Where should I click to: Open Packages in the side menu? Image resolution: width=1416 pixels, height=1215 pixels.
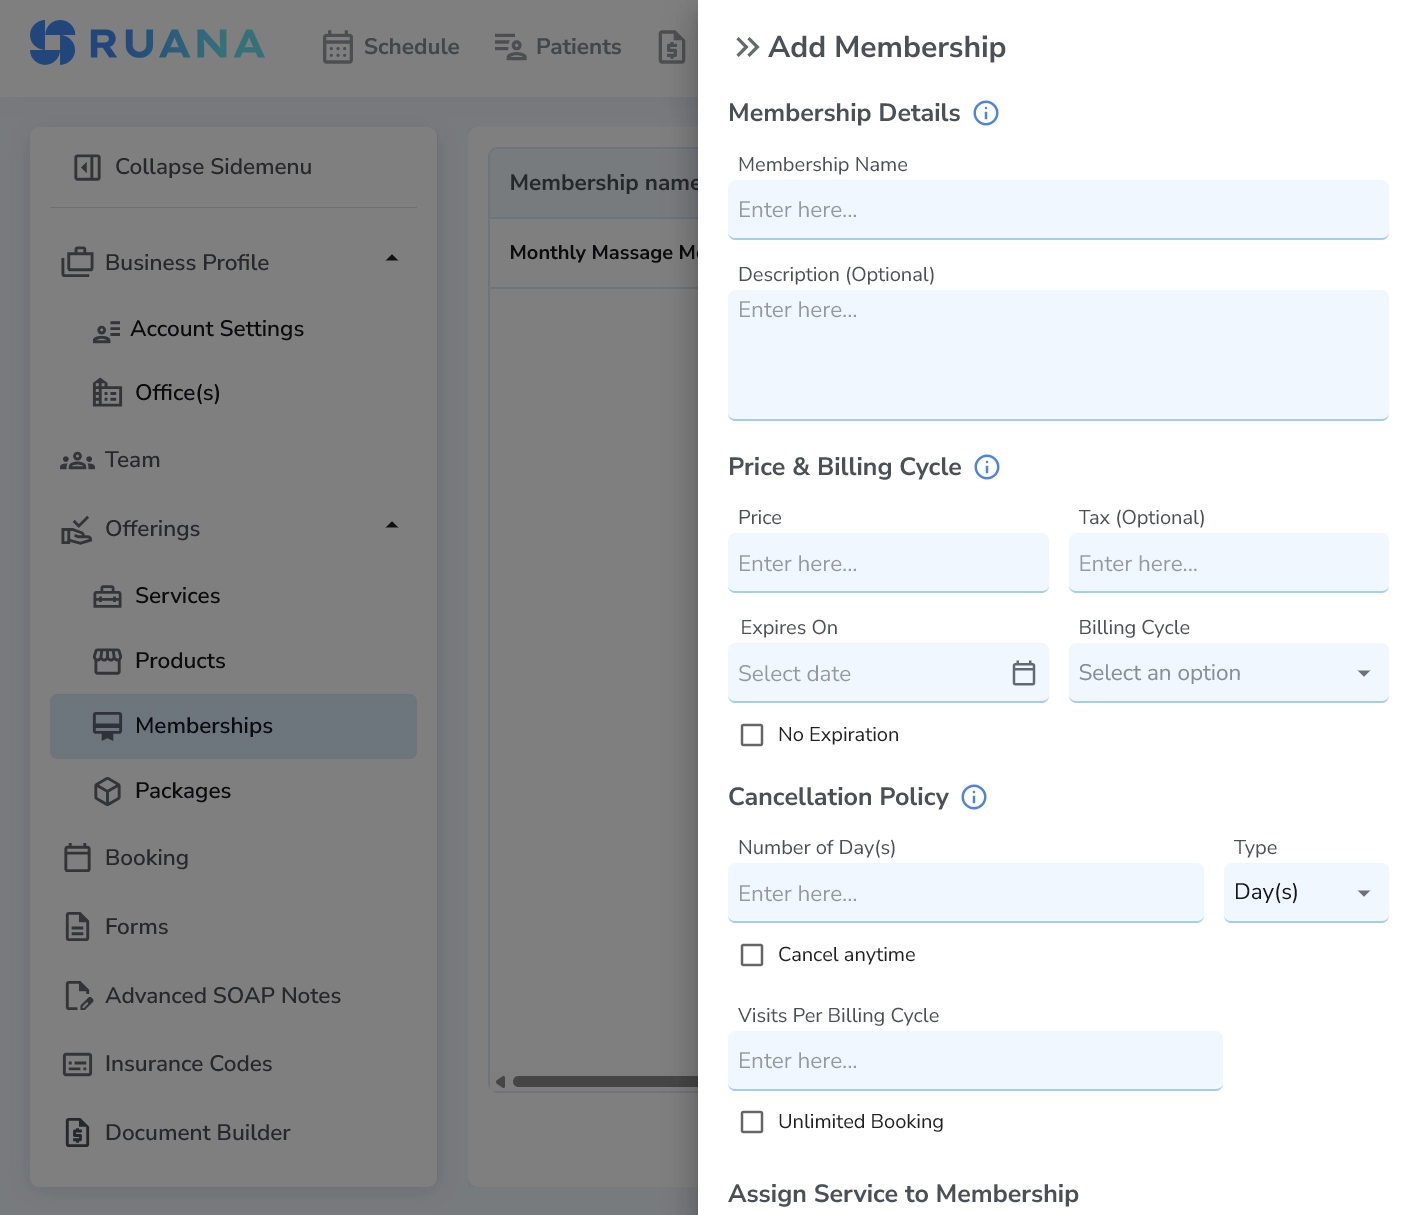pyautogui.click(x=182, y=791)
